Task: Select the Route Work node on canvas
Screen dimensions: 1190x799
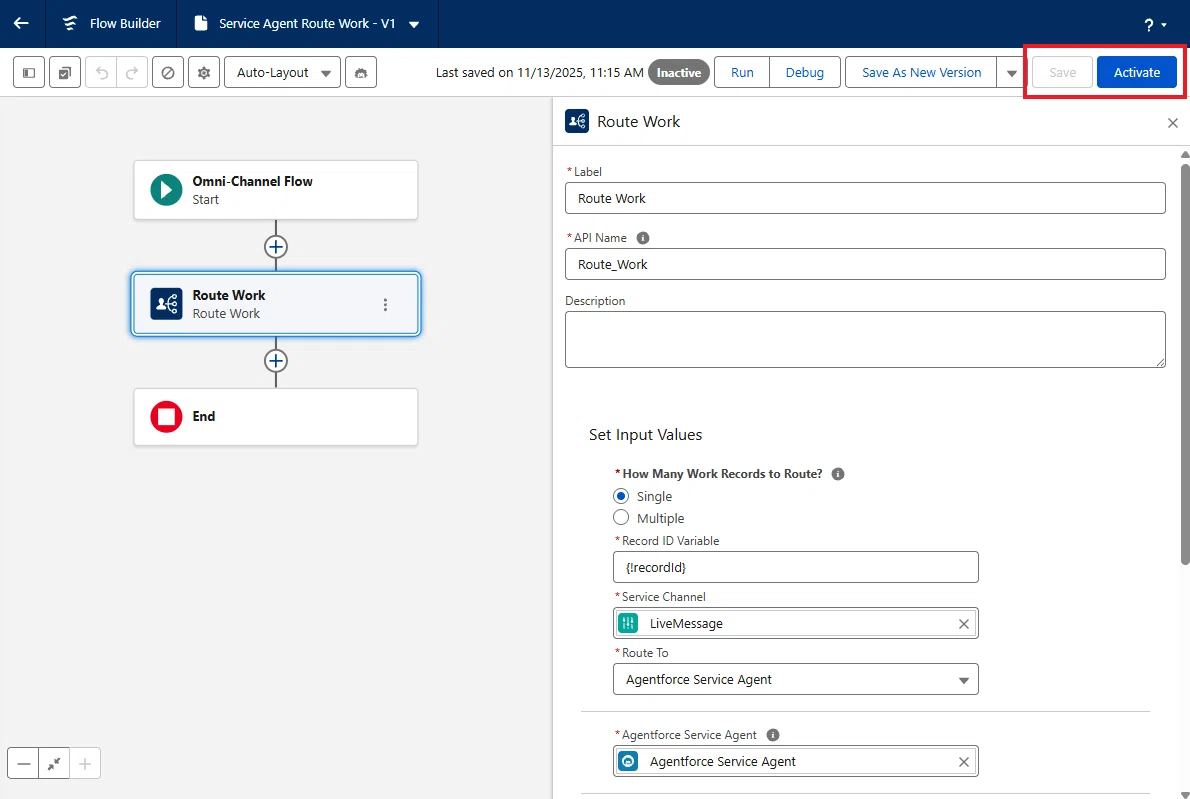Action: (275, 304)
